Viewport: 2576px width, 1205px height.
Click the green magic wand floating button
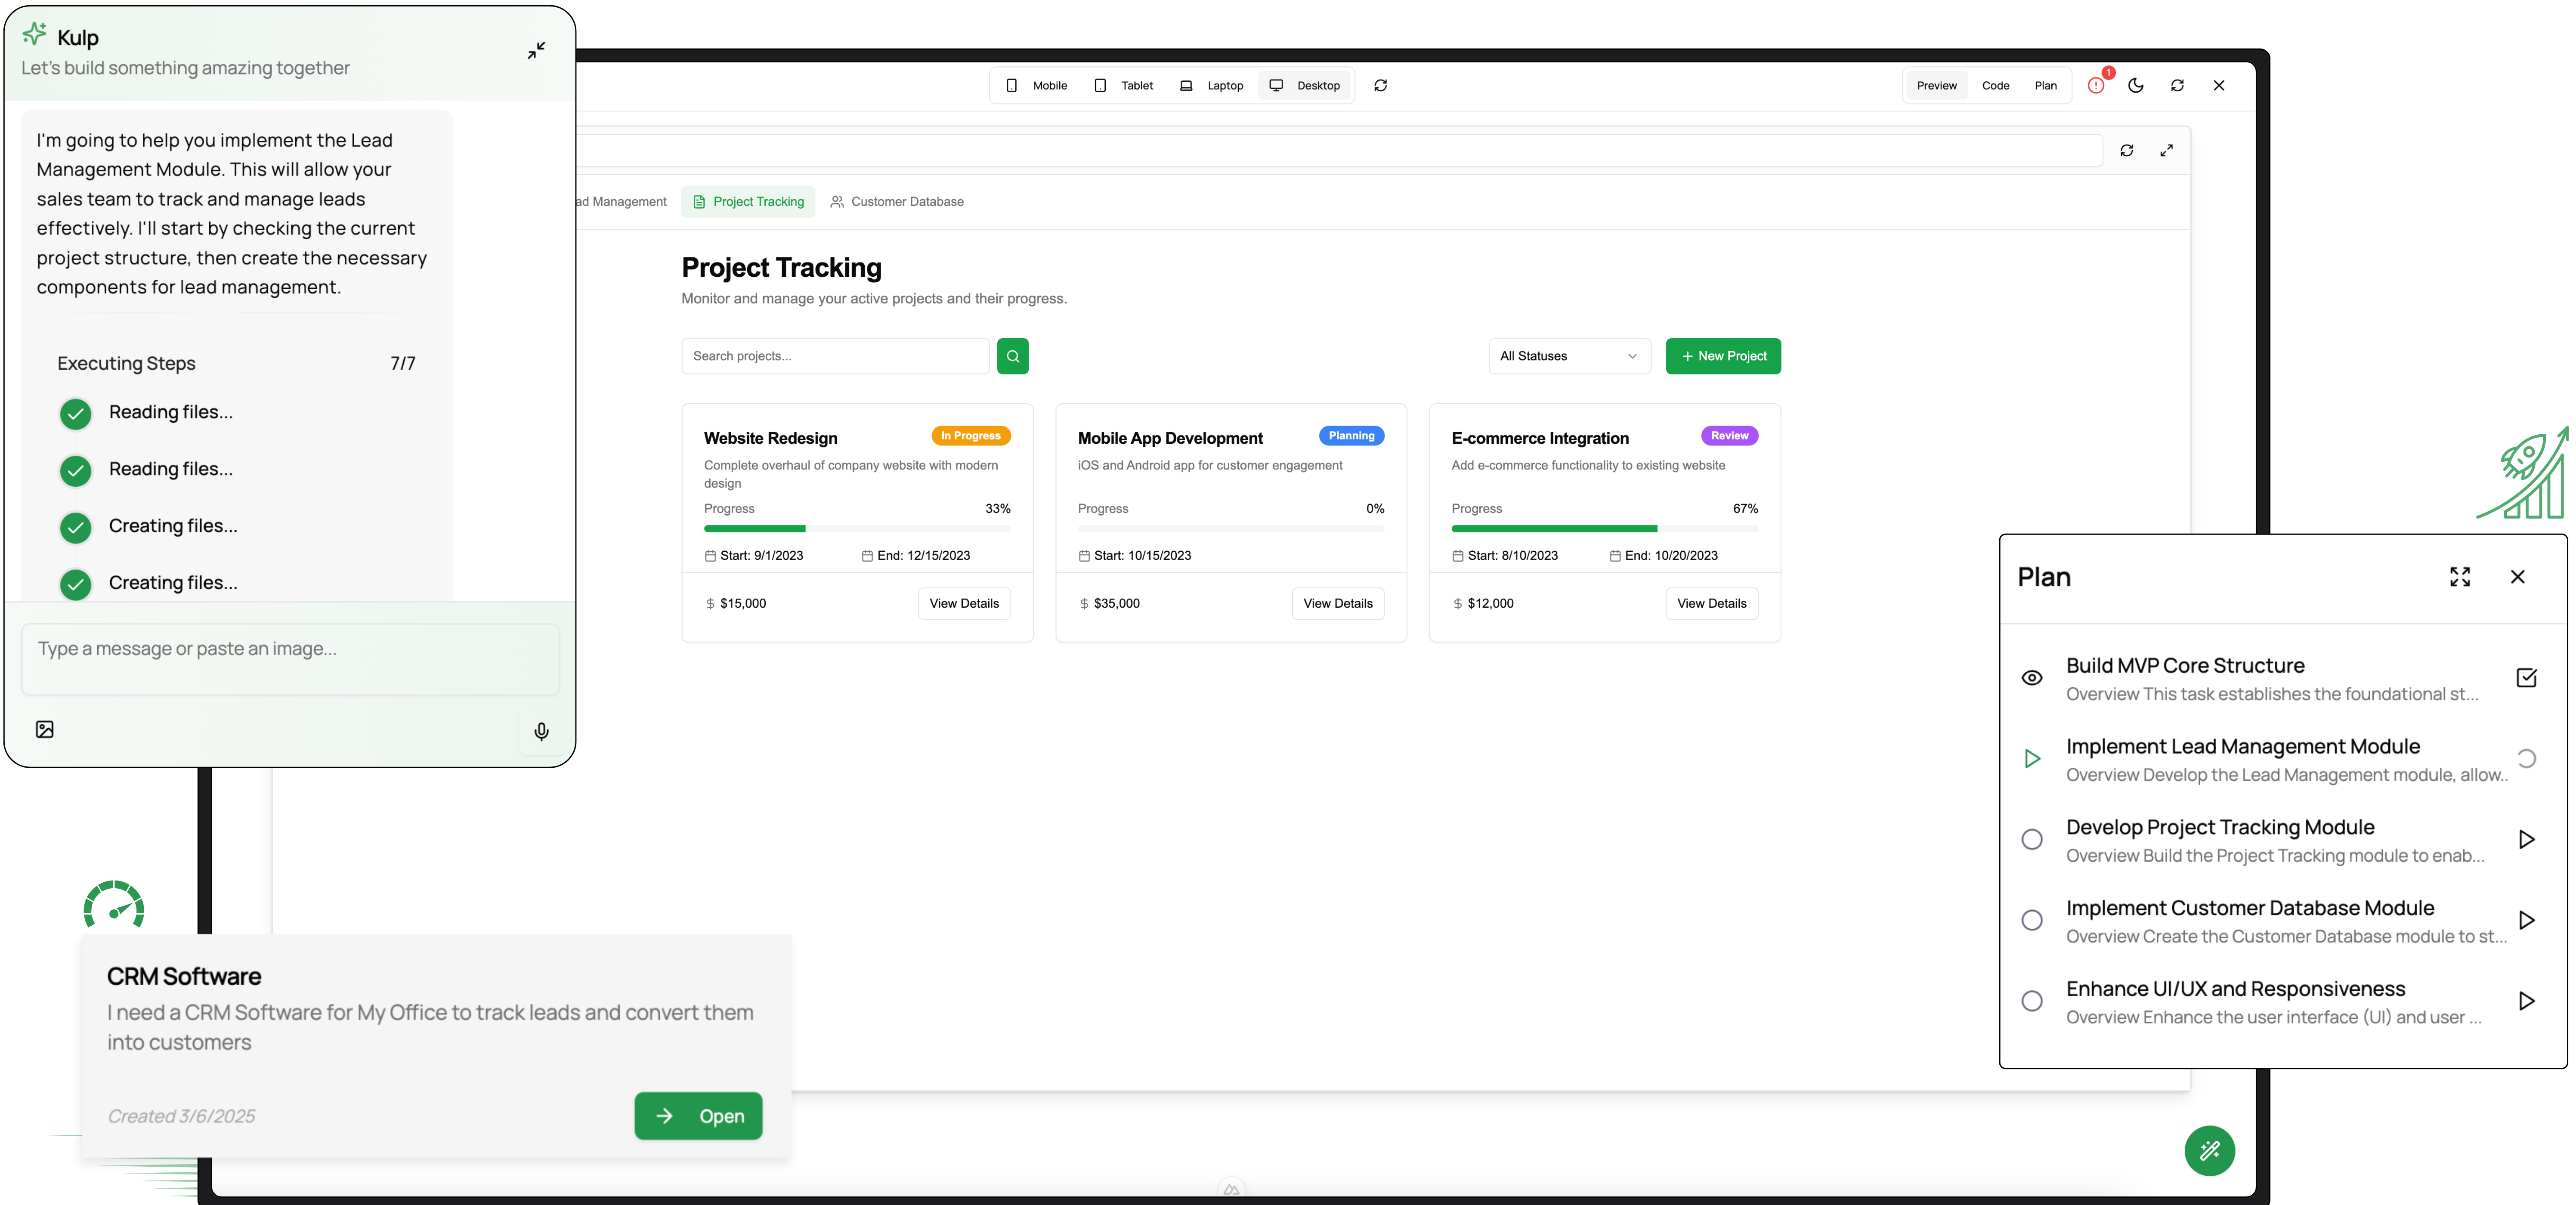(x=2209, y=1151)
